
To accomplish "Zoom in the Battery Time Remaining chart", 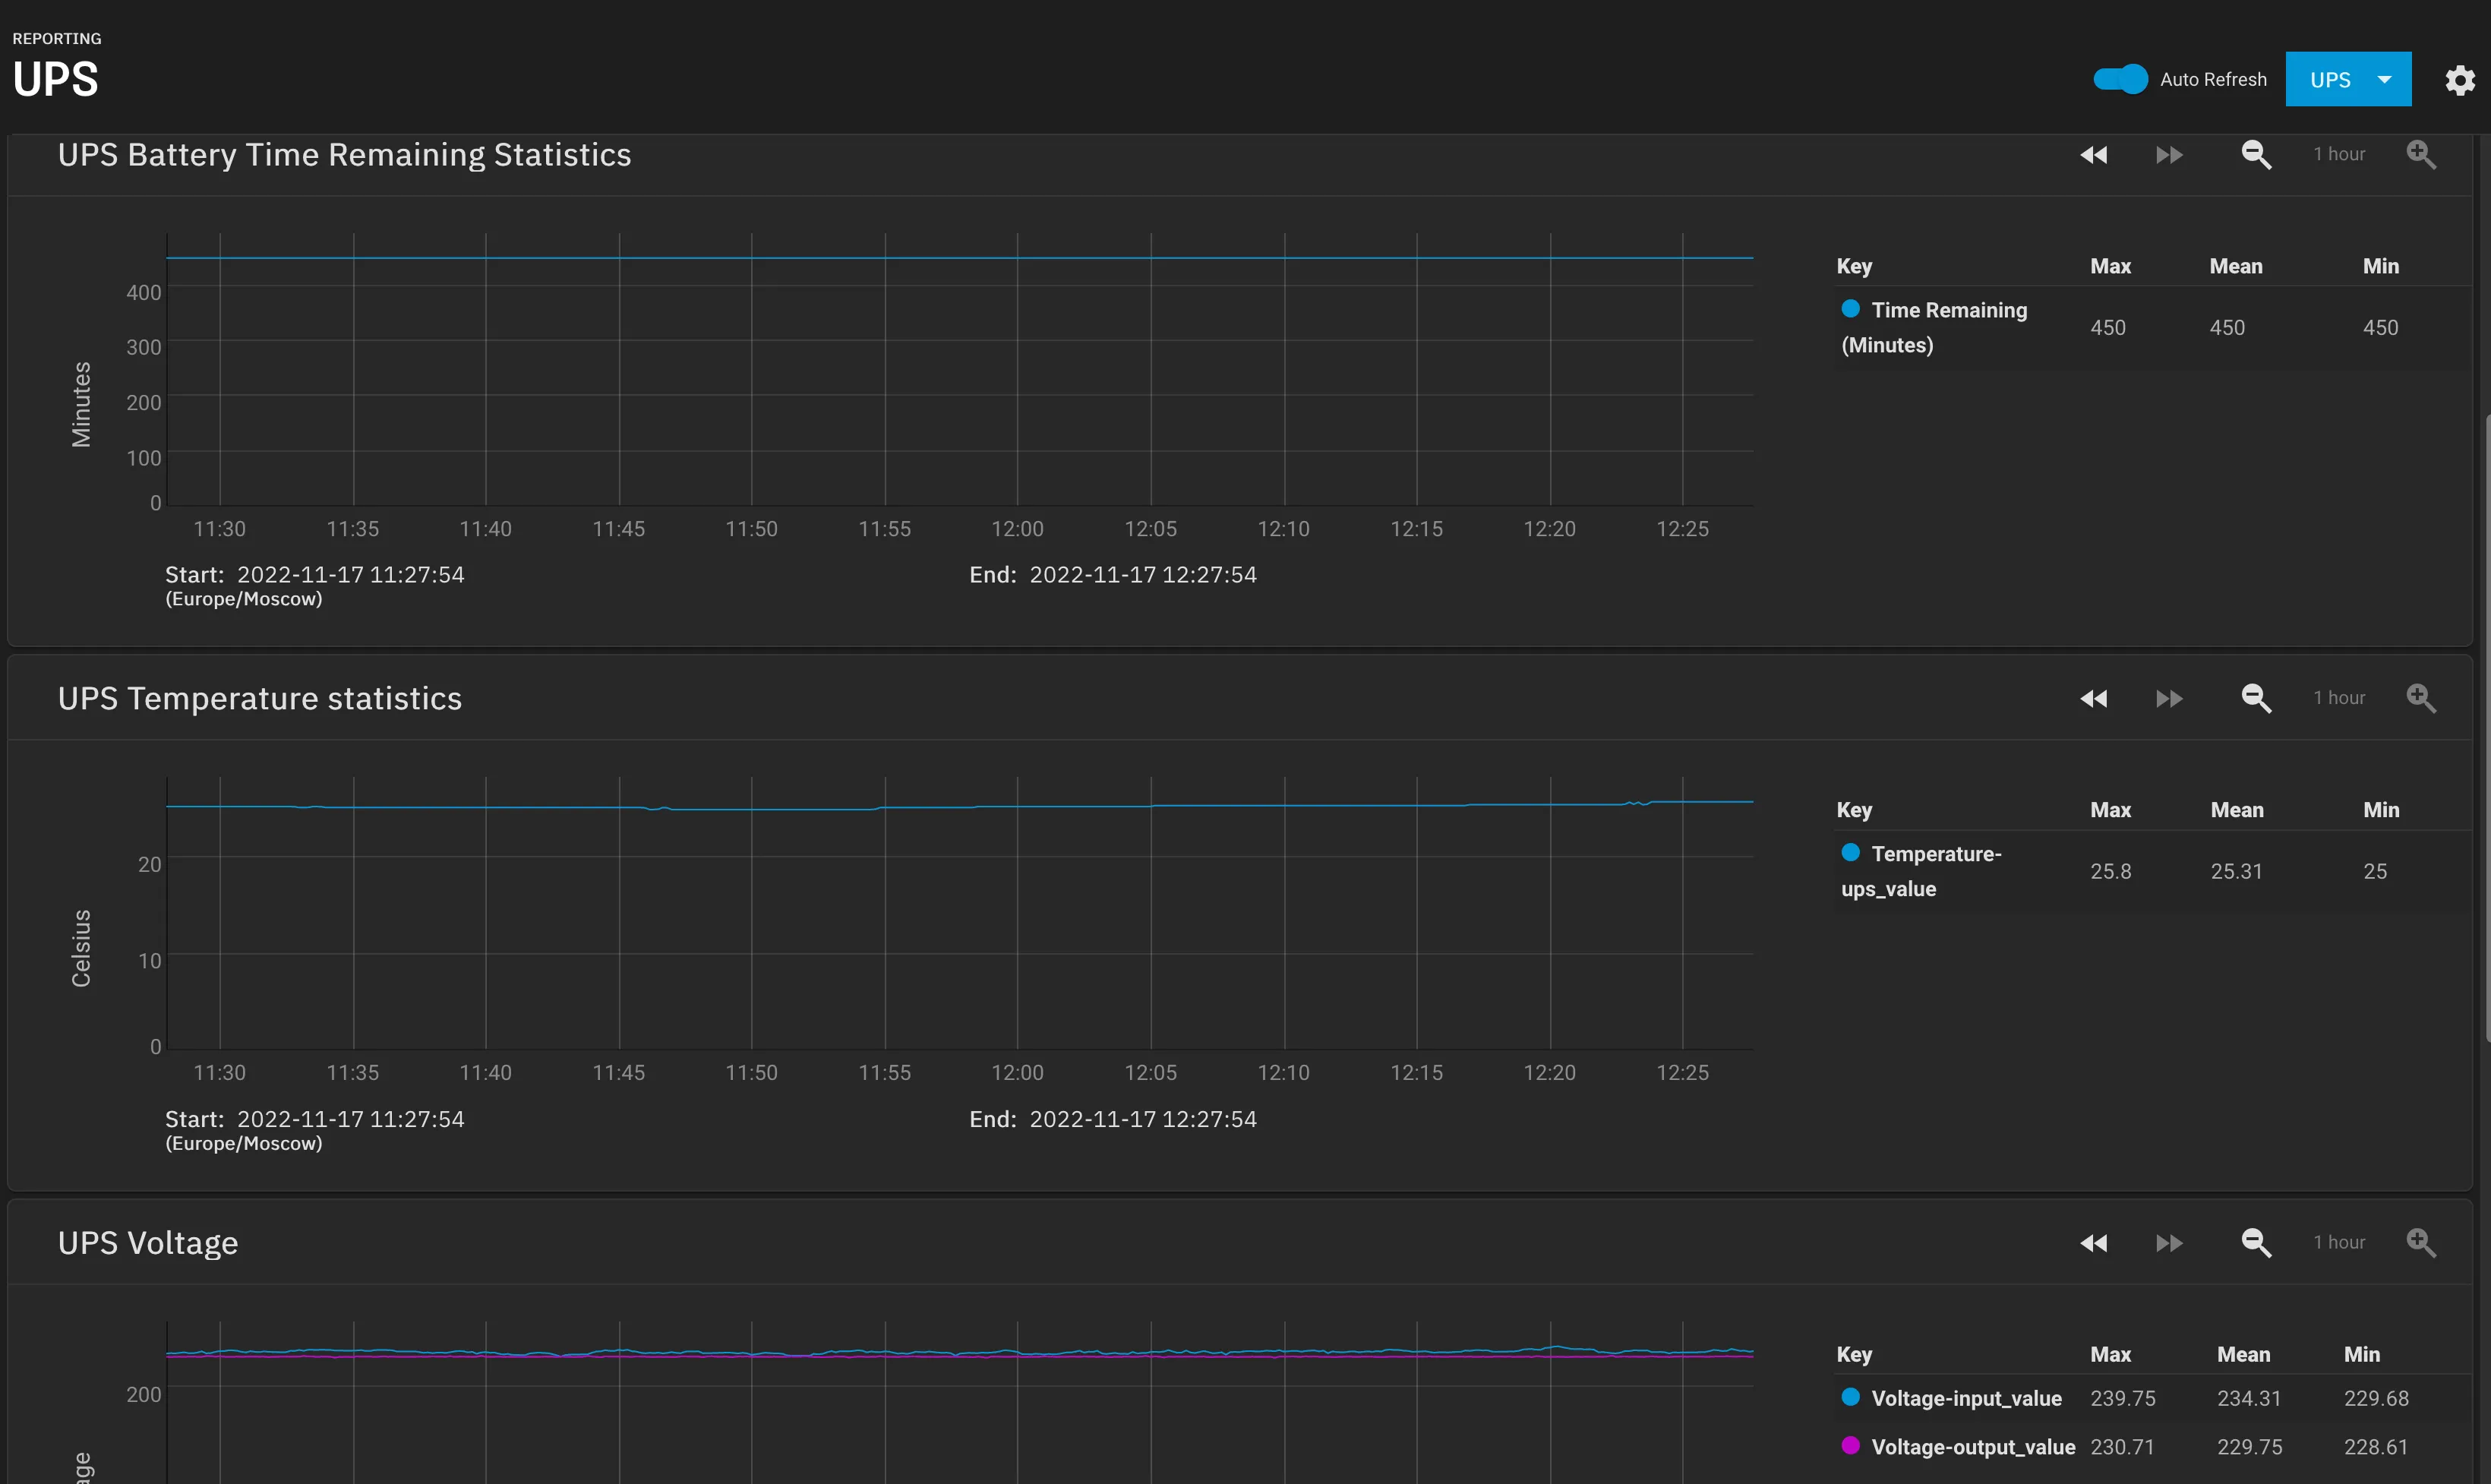I will [x=2421, y=155].
